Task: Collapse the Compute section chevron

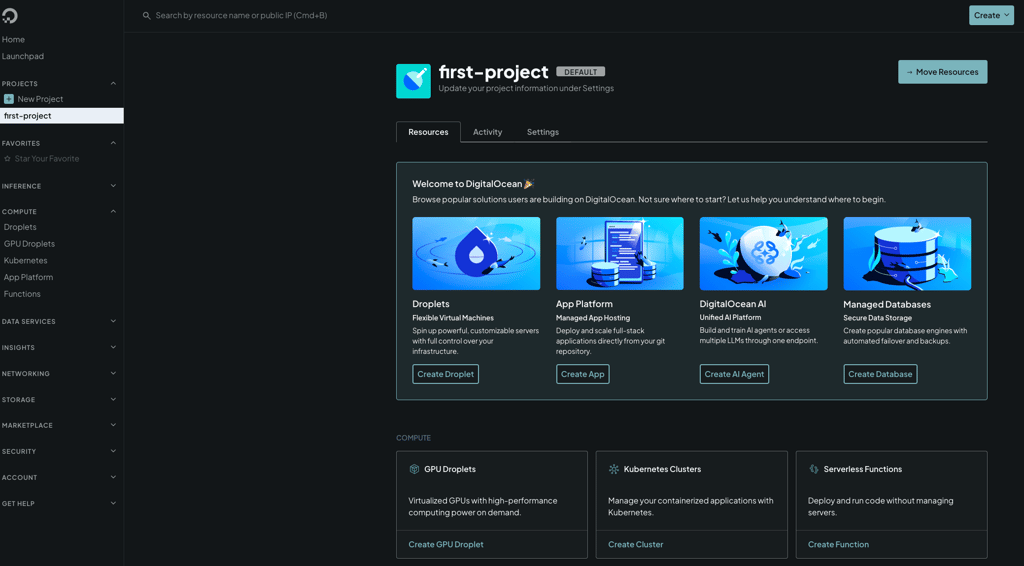Action: [113, 212]
